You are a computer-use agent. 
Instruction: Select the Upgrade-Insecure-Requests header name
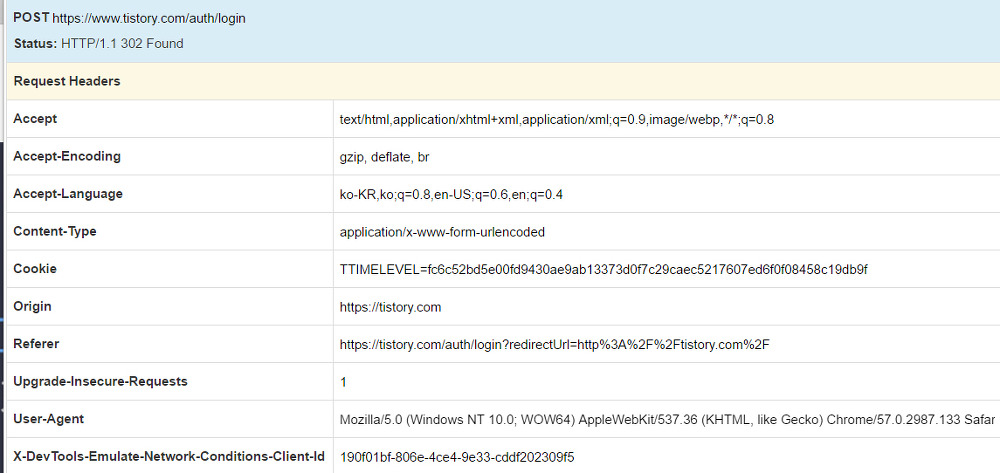[101, 382]
